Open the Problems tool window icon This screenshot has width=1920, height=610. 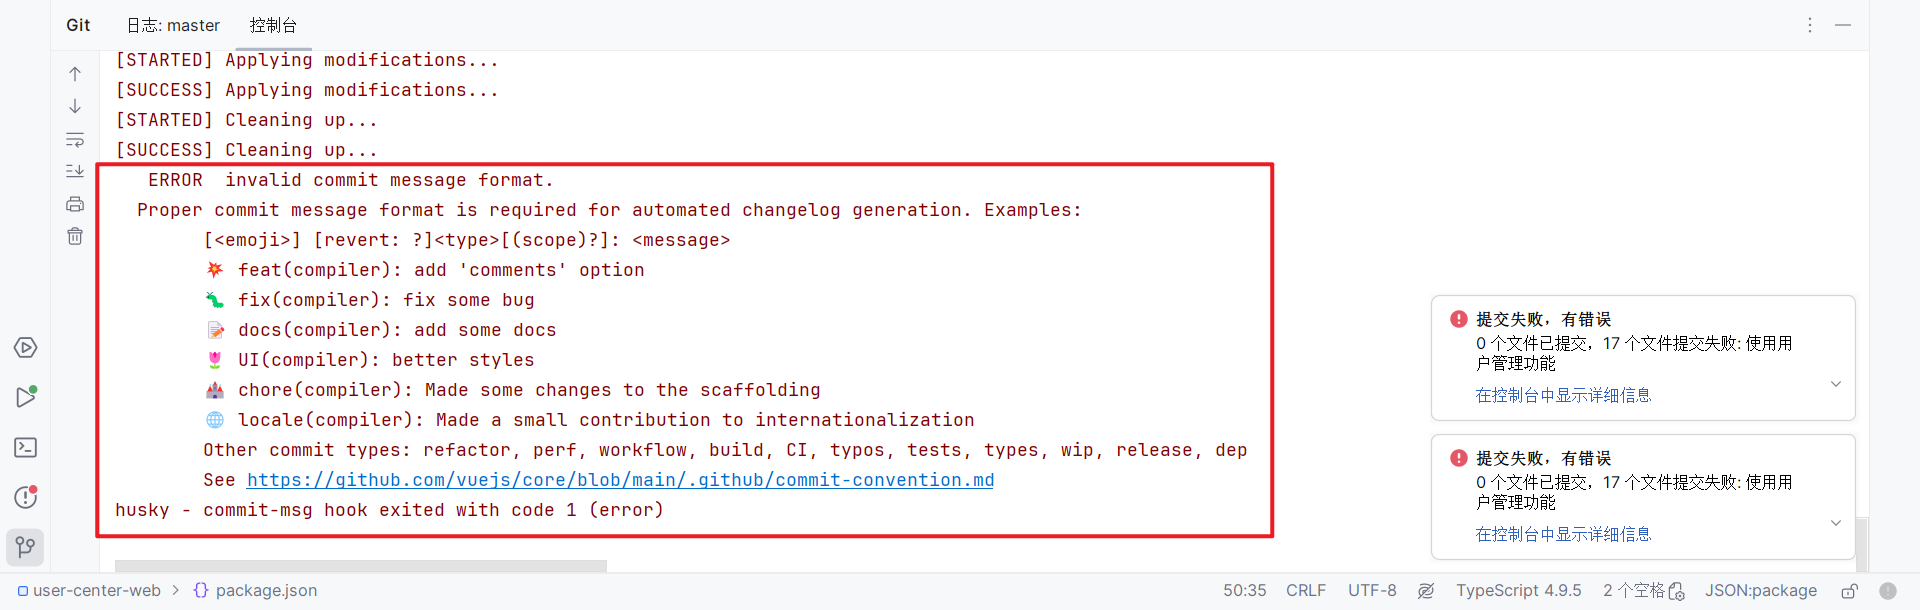(x=26, y=497)
